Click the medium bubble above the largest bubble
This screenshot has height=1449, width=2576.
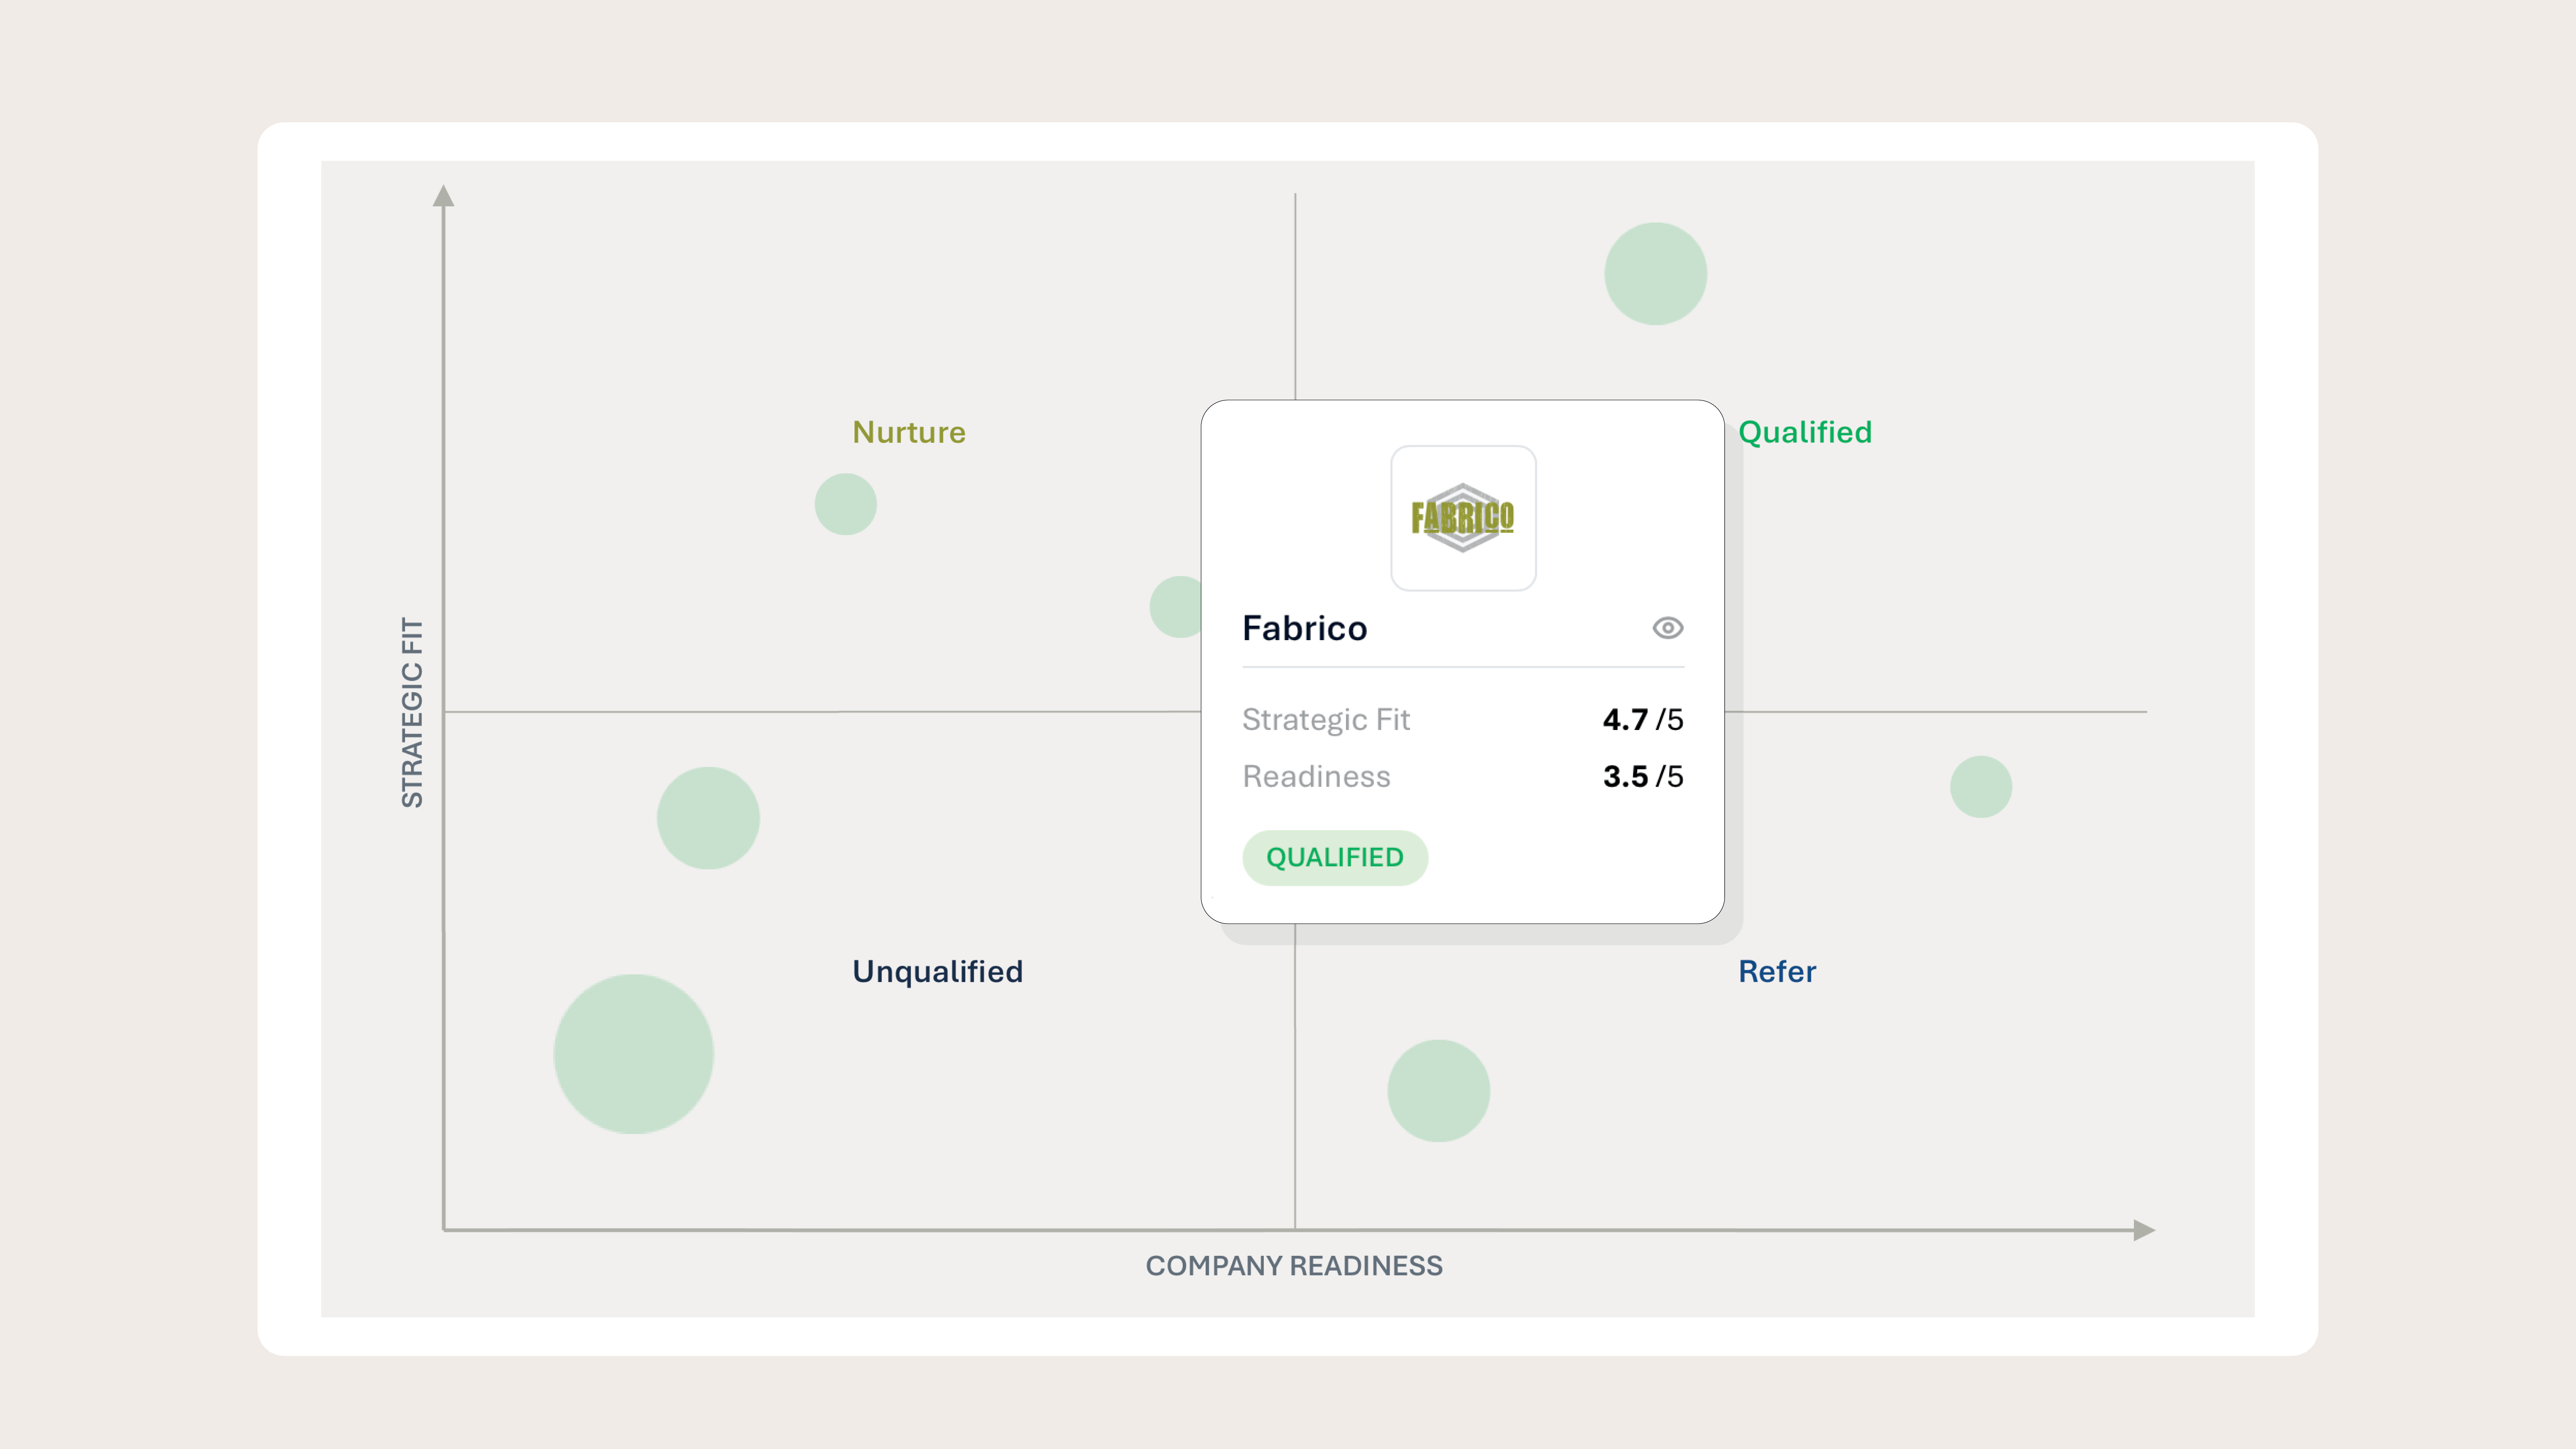coord(708,818)
